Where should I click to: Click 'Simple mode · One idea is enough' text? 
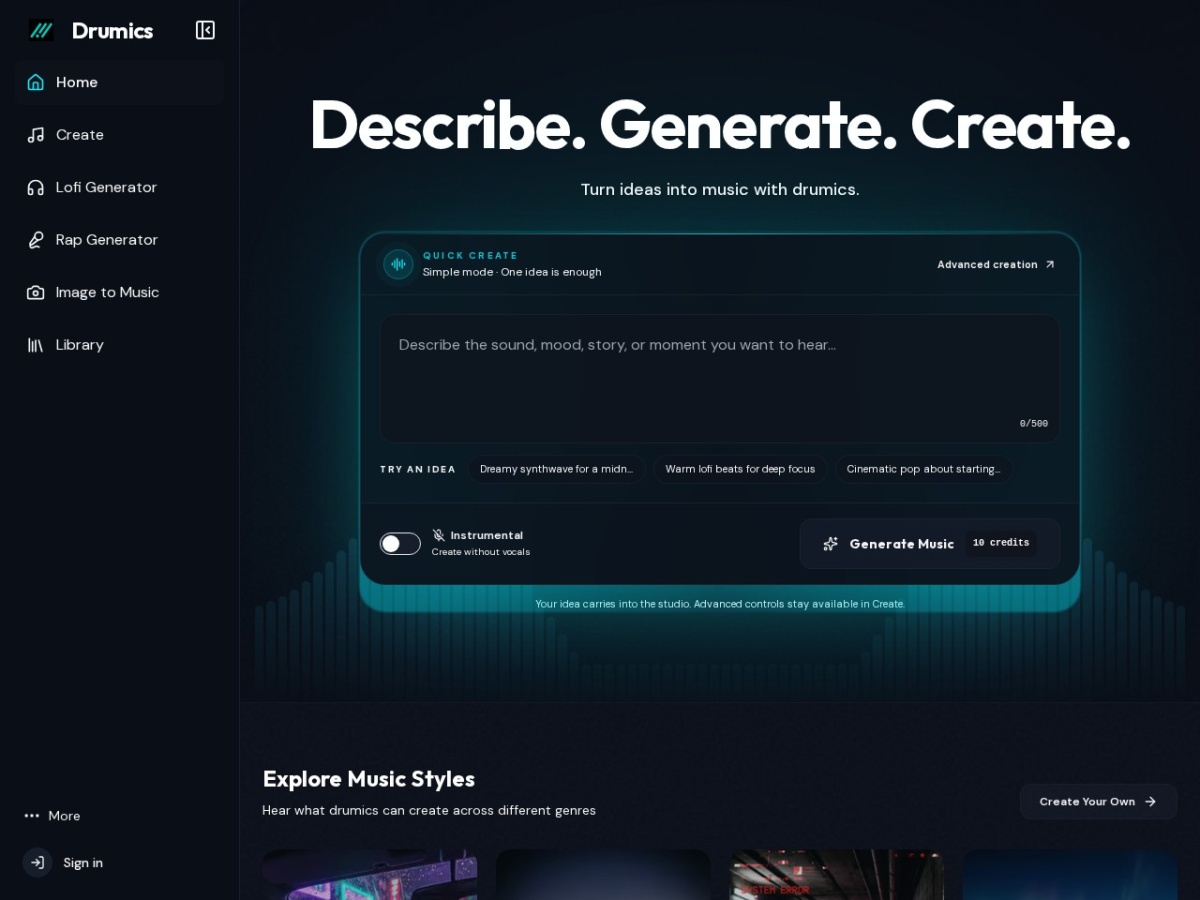click(x=512, y=272)
